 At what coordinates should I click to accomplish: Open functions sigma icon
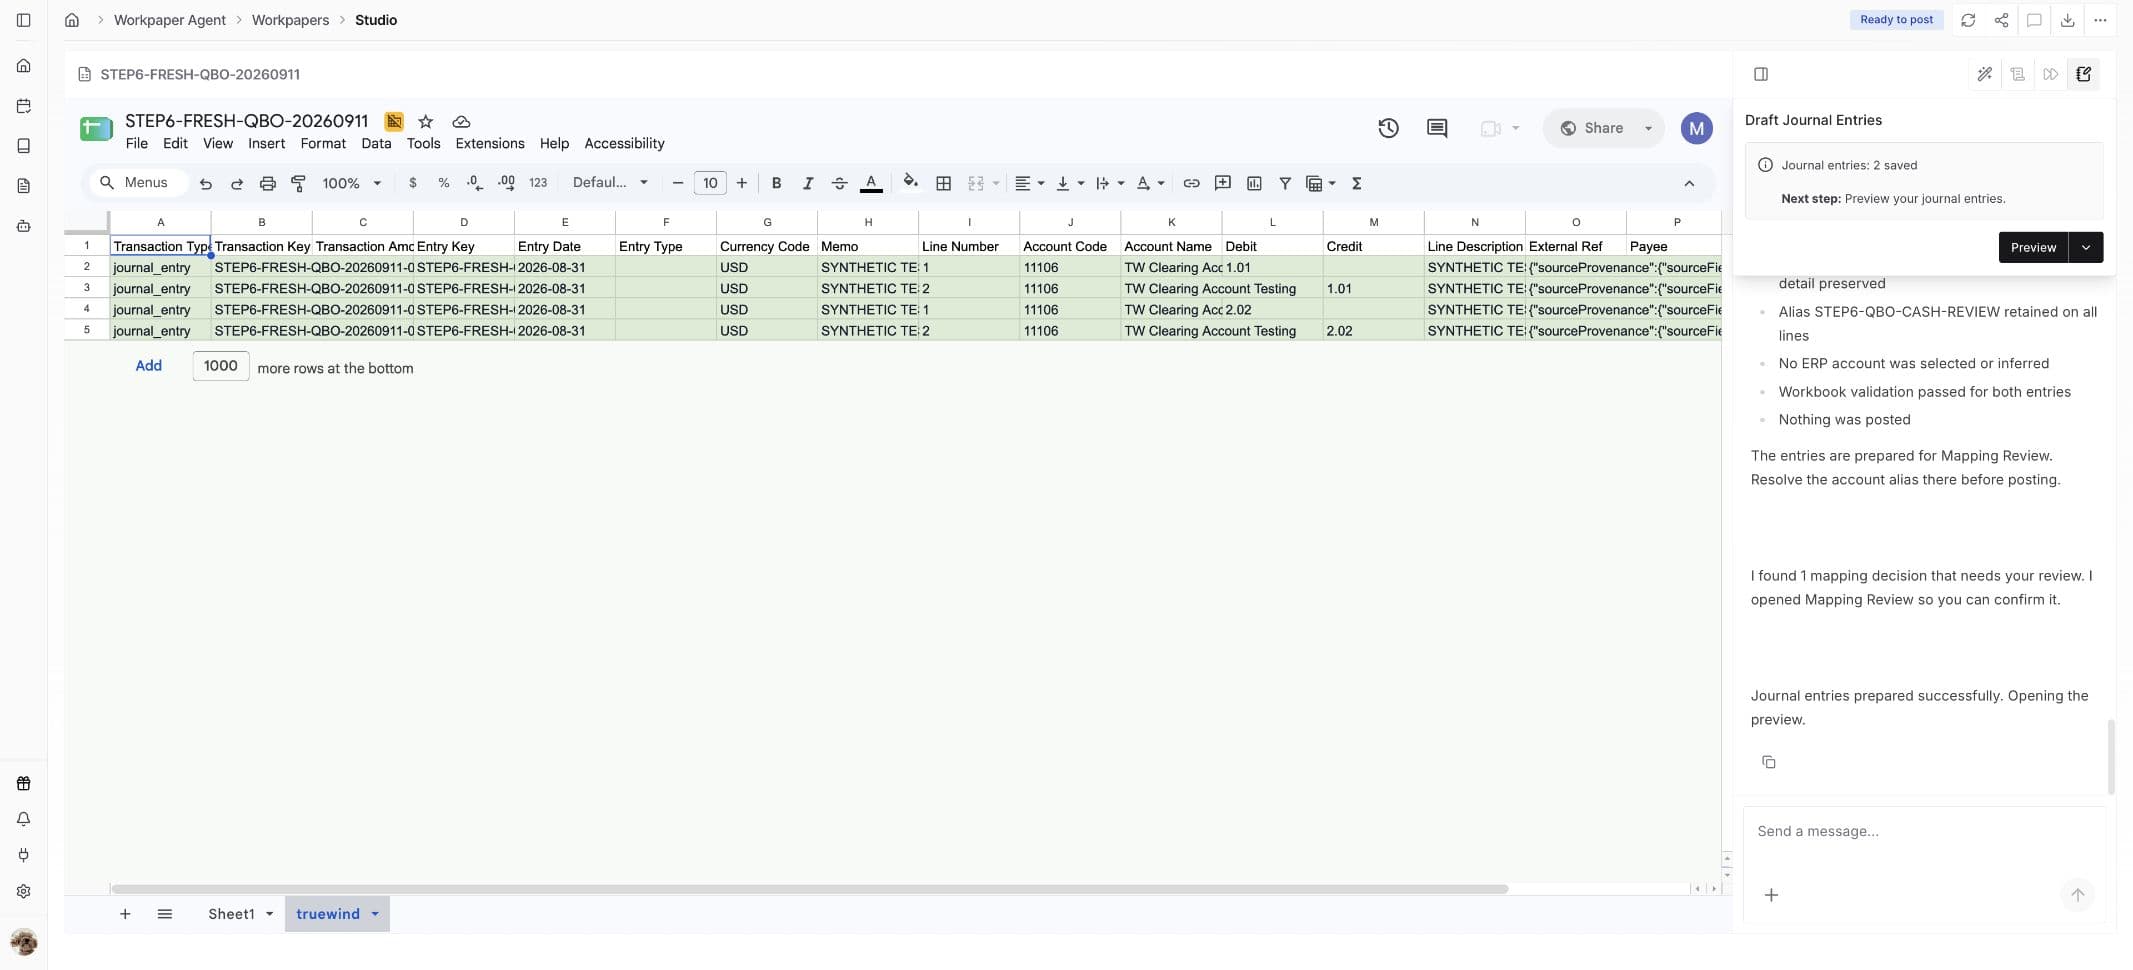[x=1357, y=183]
